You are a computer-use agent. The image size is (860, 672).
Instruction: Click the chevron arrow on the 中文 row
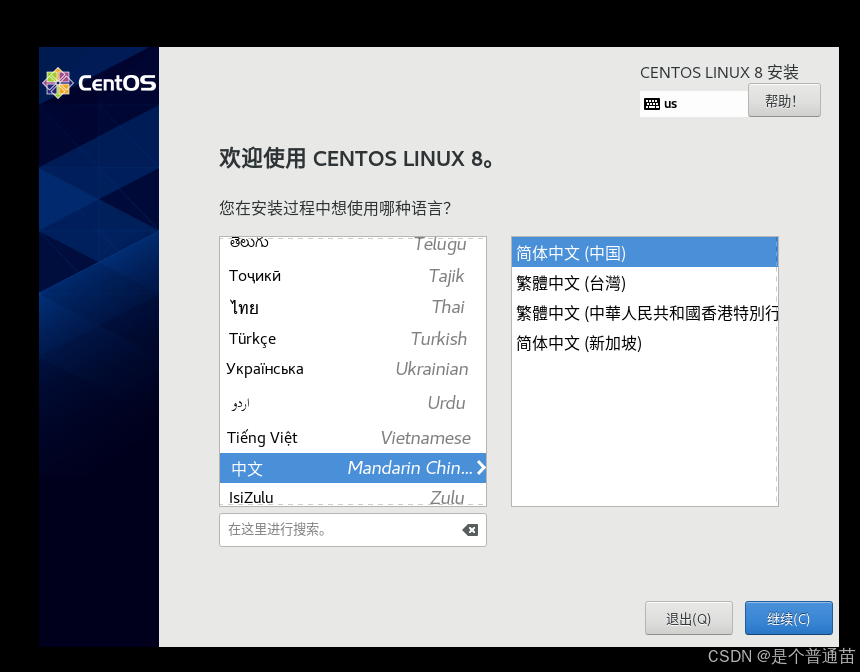(x=480, y=468)
